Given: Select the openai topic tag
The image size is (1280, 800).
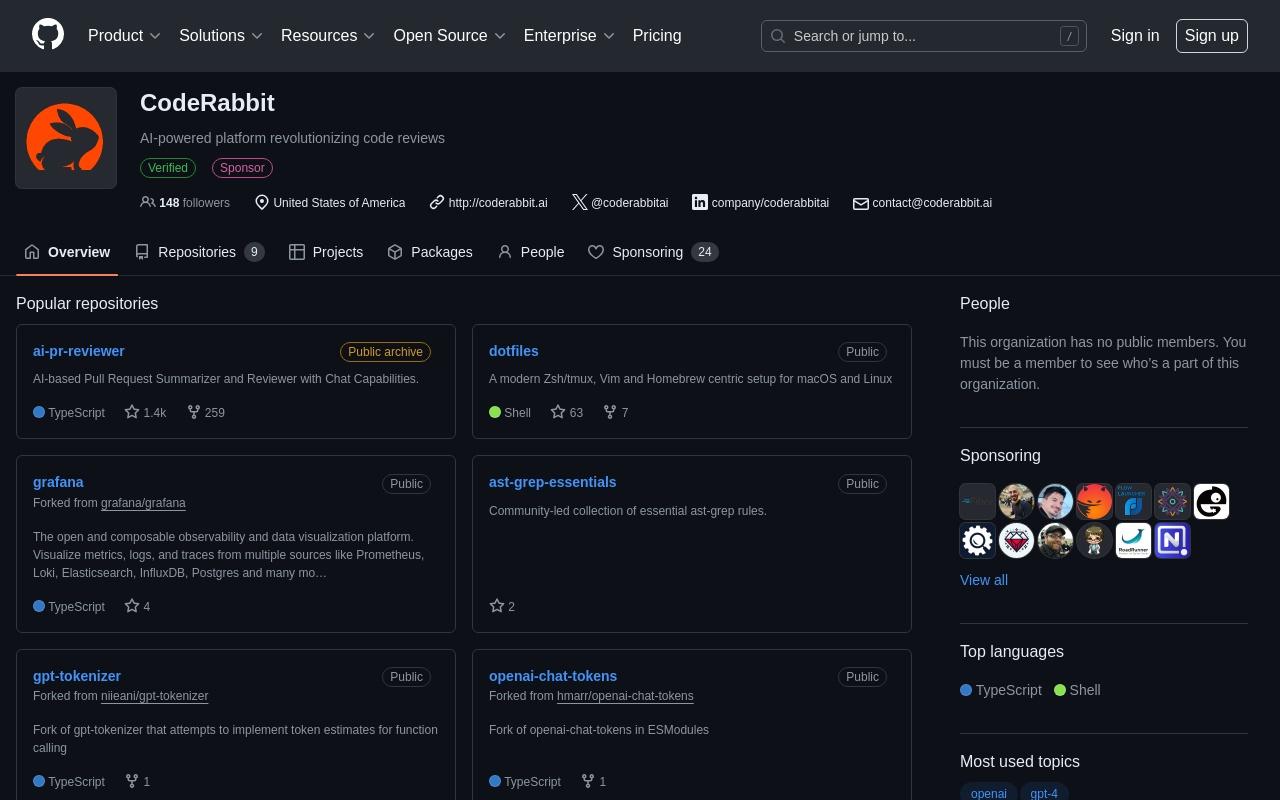Looking at the screenshot, I should point(989,793).
